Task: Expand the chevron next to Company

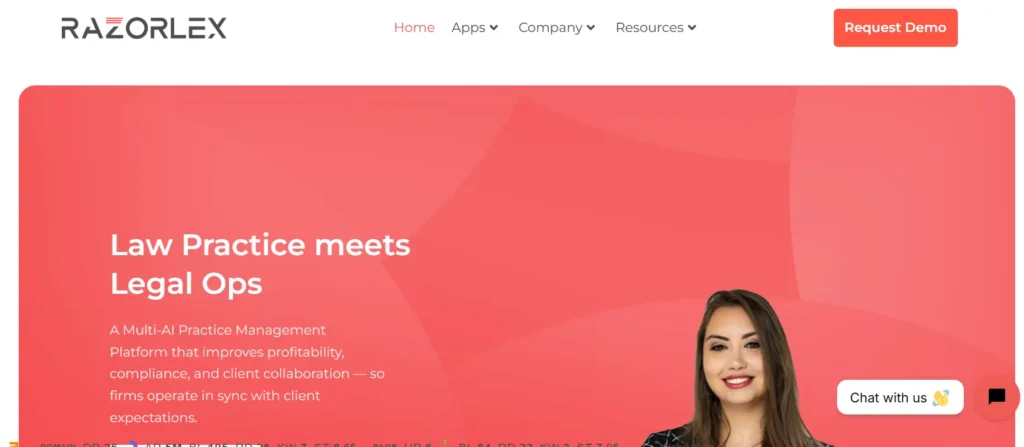Action: 590,27
